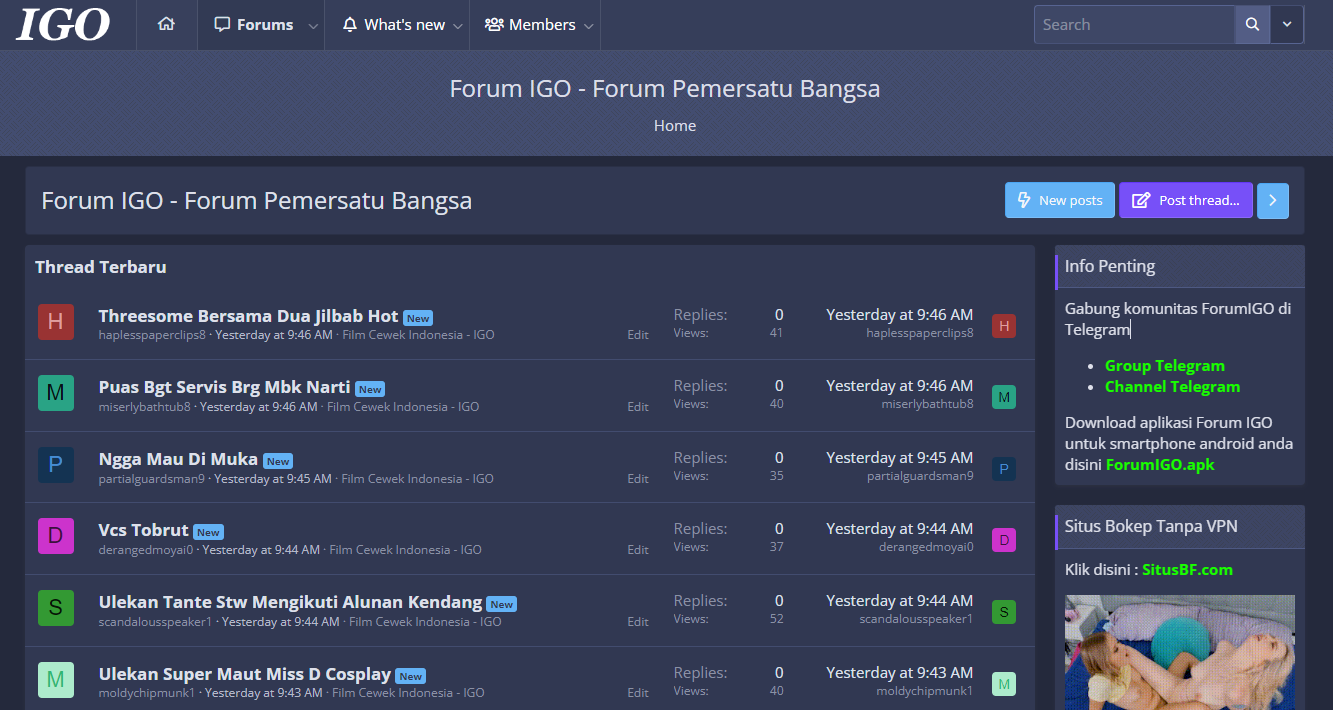
Task: Click author name partialguardsman9 under thread title
Action: pos(152,479)
